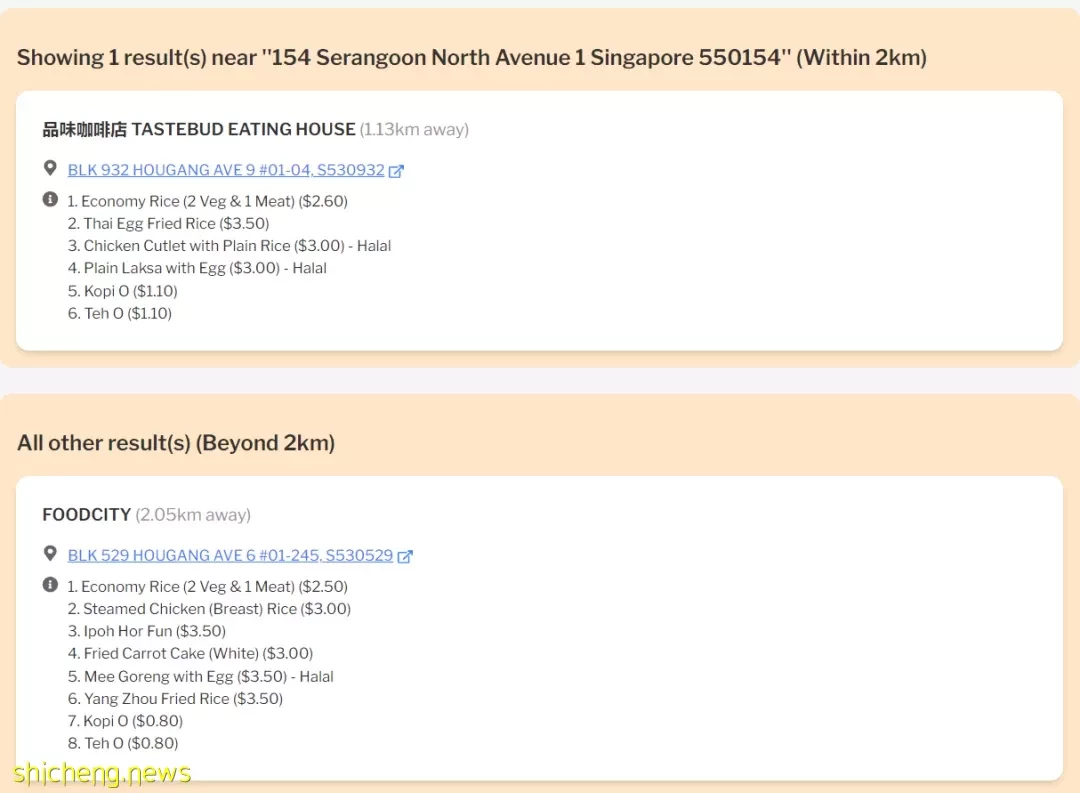The image size is (1080, 793).
Task: Select 'Yang Zhou Fried Rice ($3.50)' item
Action: tap(175, 699)
